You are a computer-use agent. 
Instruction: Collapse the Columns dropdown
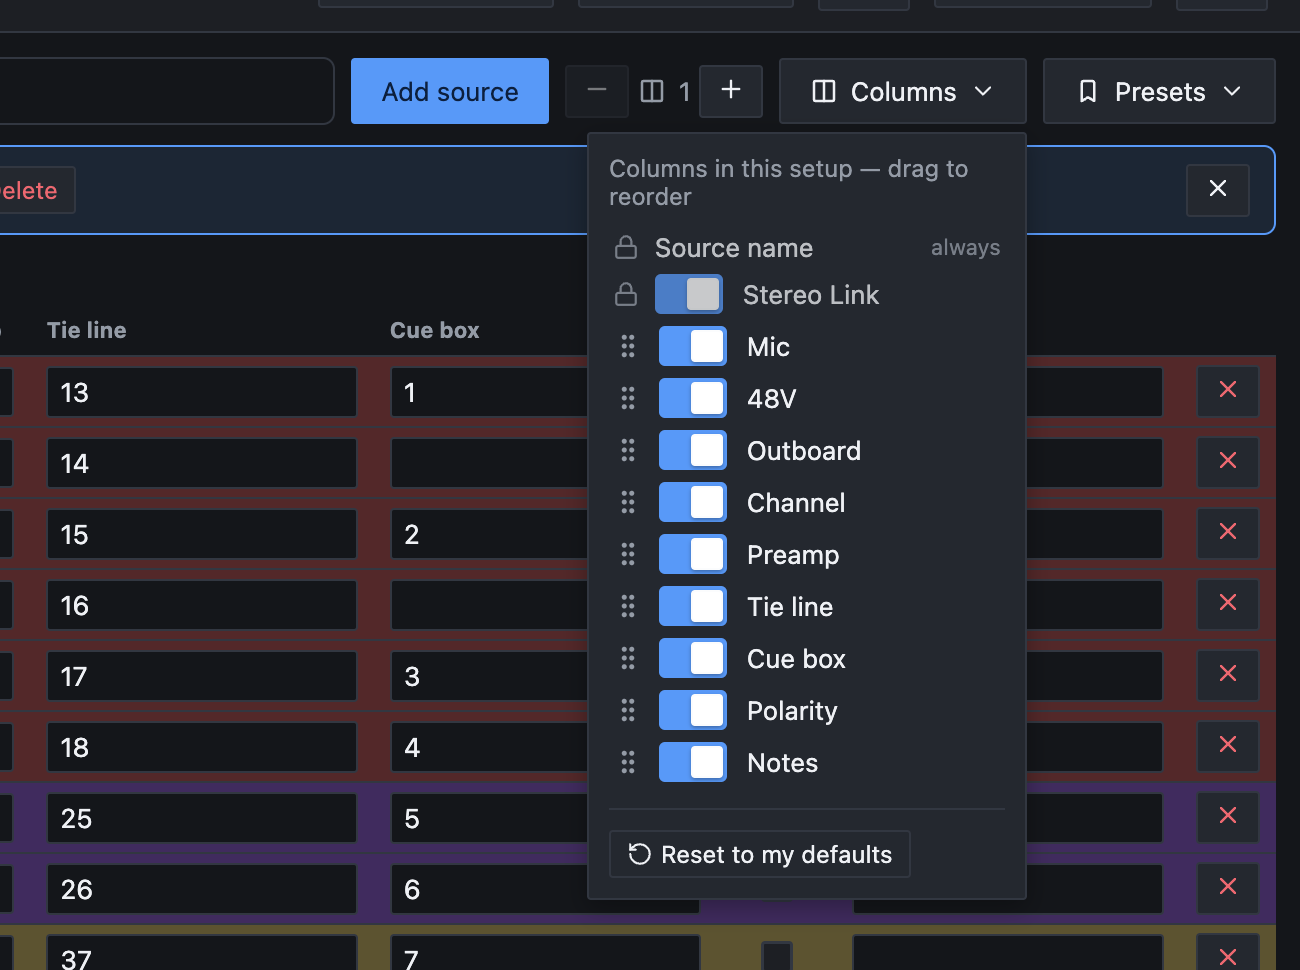[903, 91]
